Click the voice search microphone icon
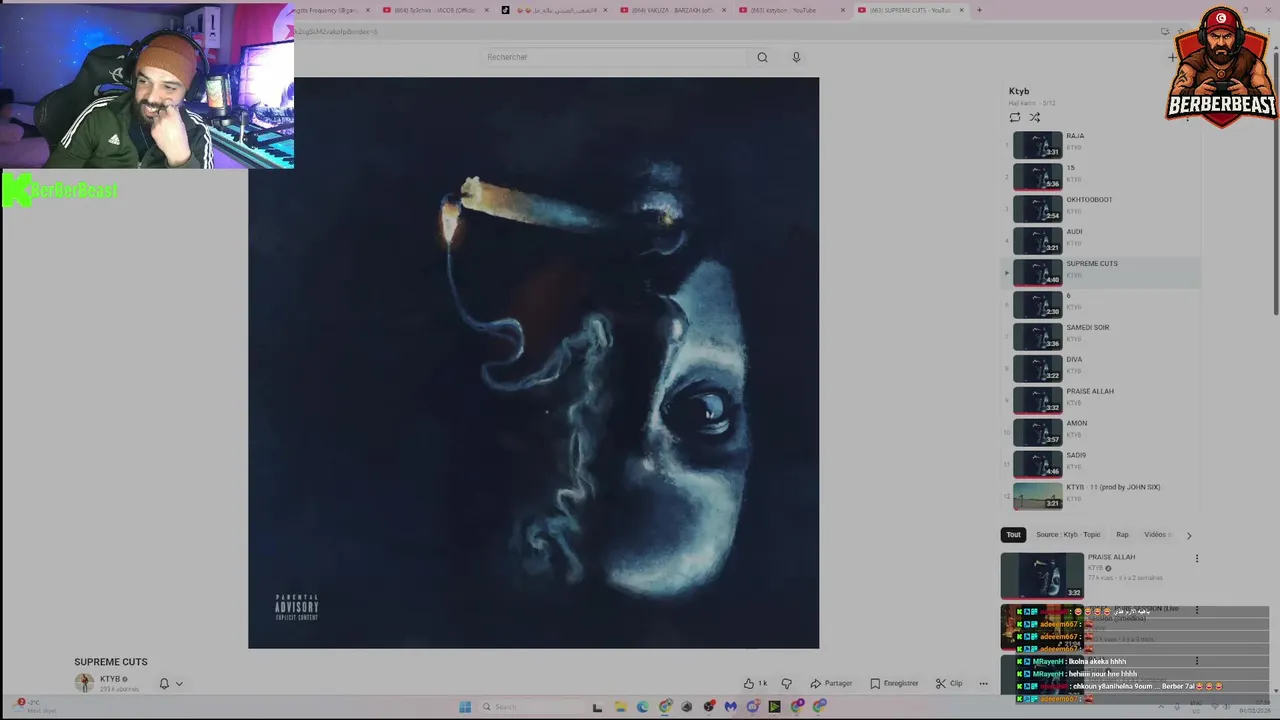The width and height of the screenshot is (1280, 720). [796, 57]
